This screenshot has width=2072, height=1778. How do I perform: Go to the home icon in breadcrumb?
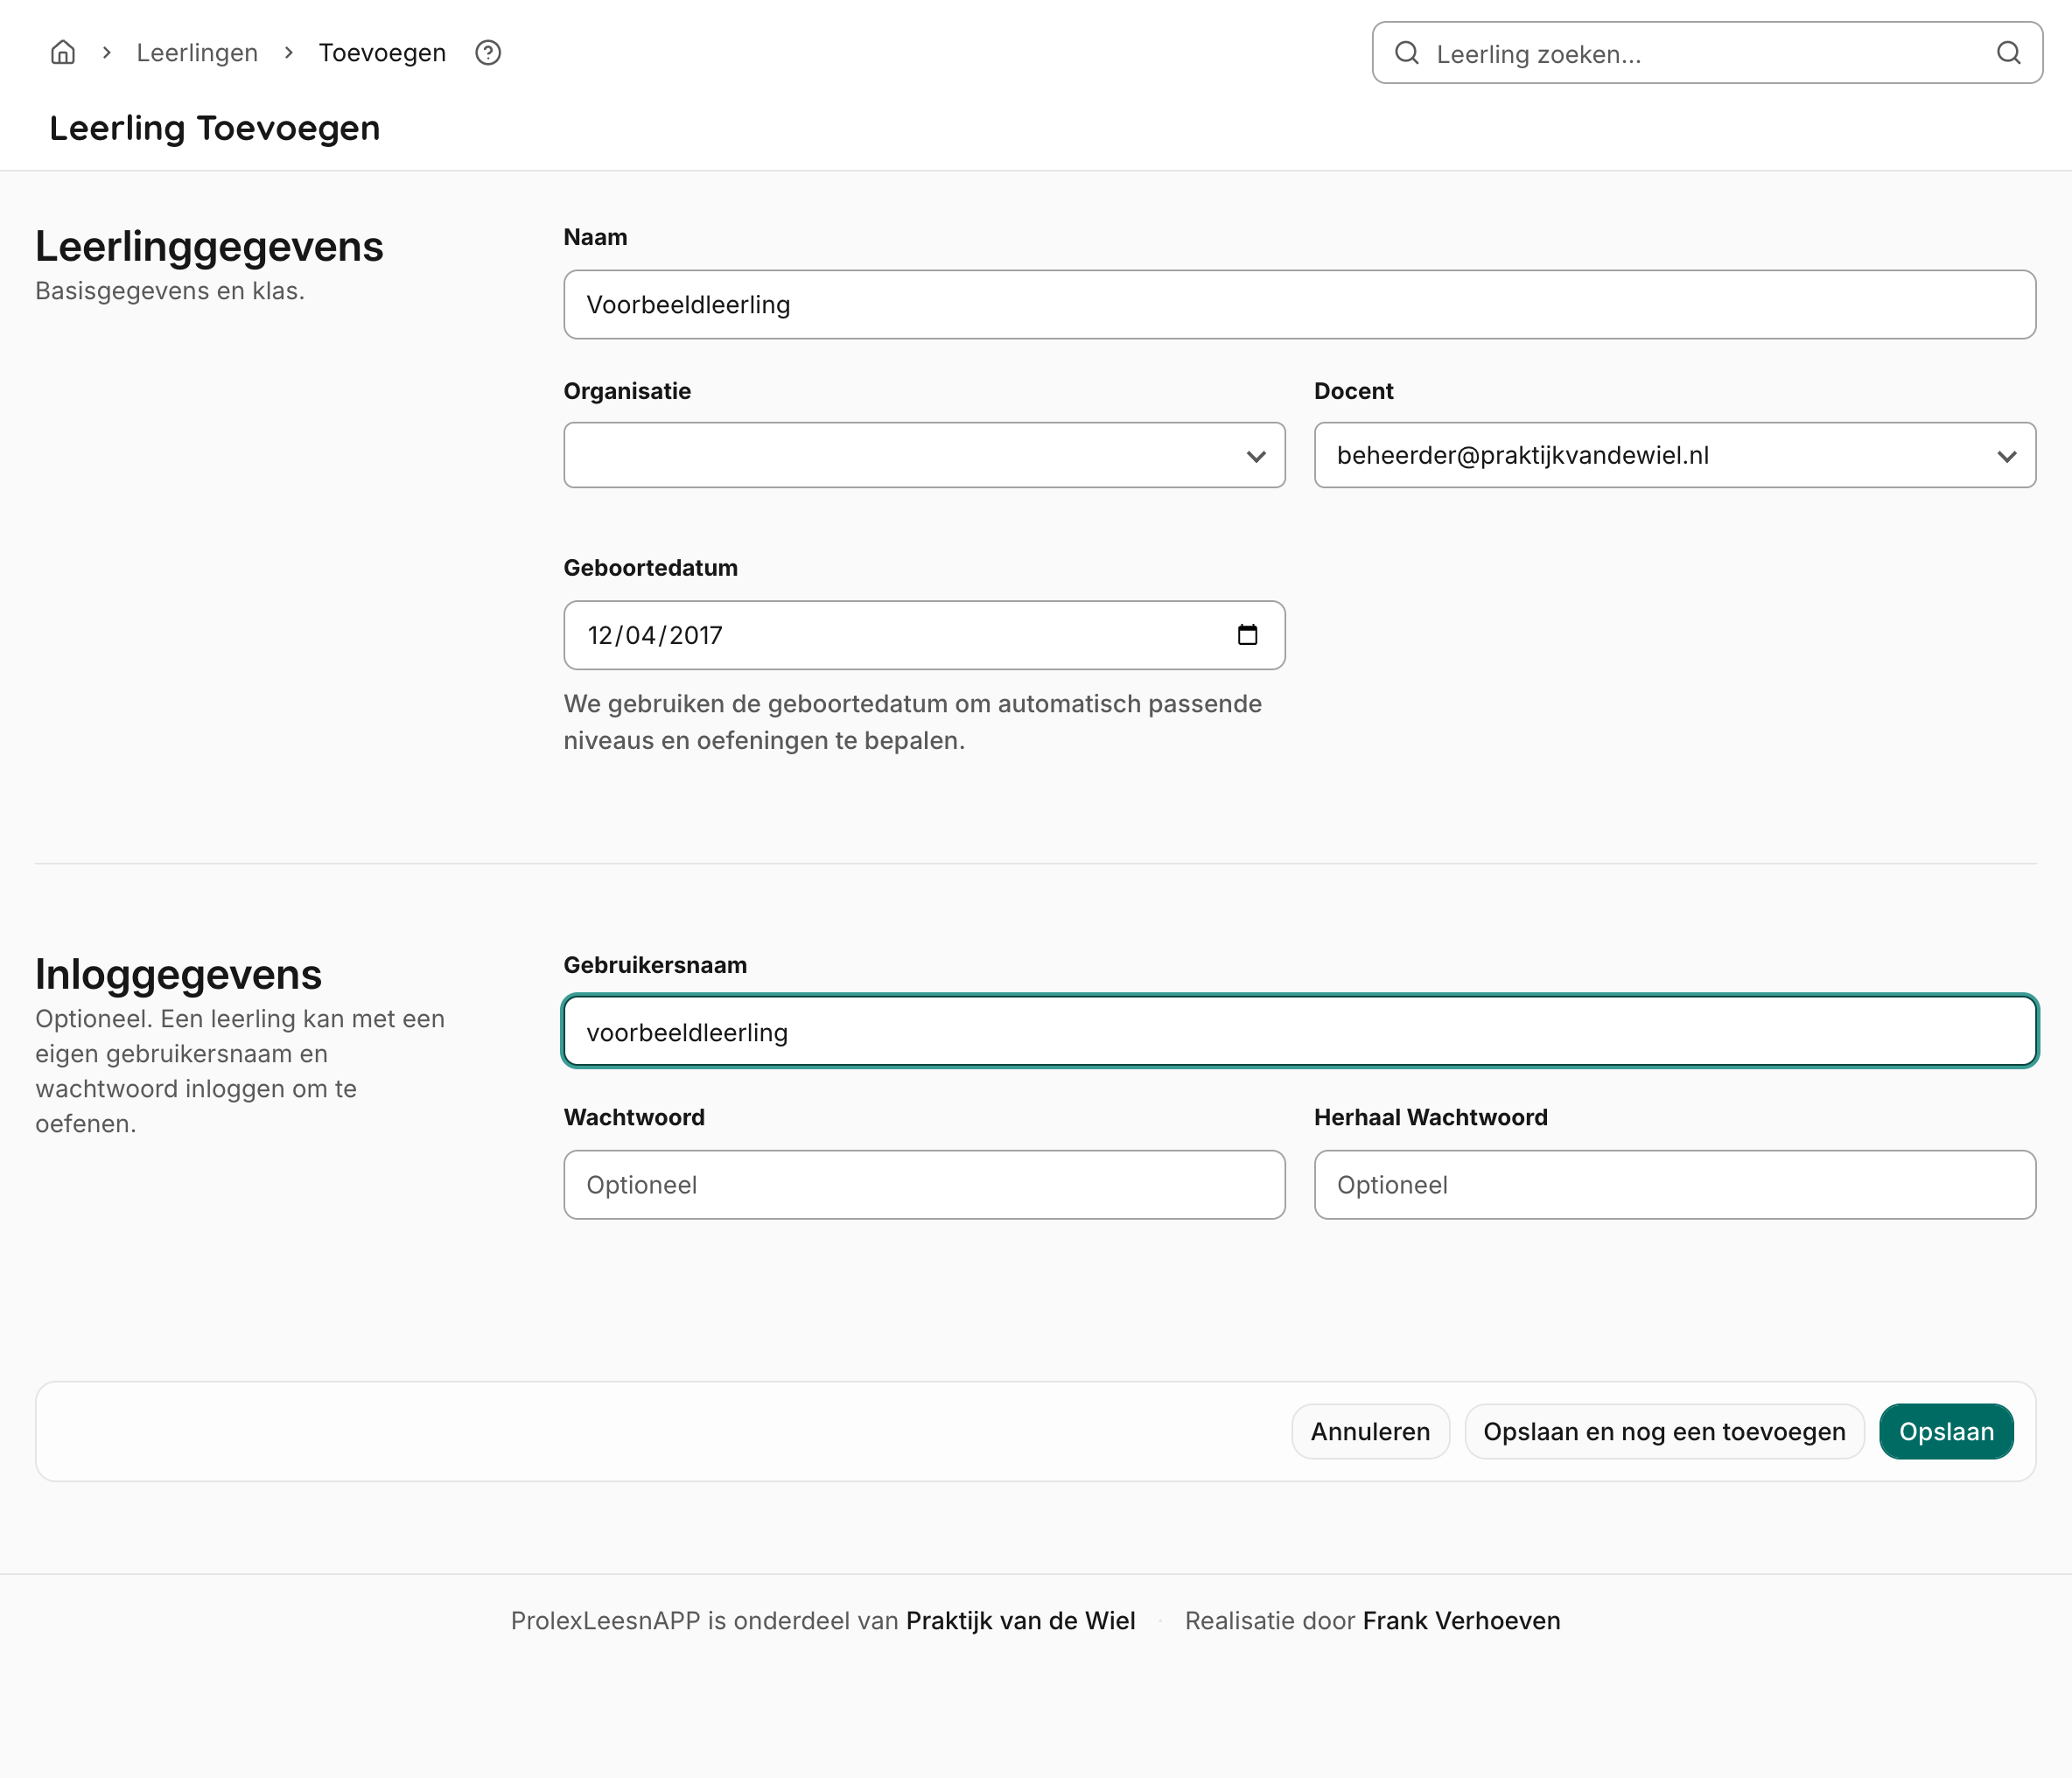click(x=63, y=52)
